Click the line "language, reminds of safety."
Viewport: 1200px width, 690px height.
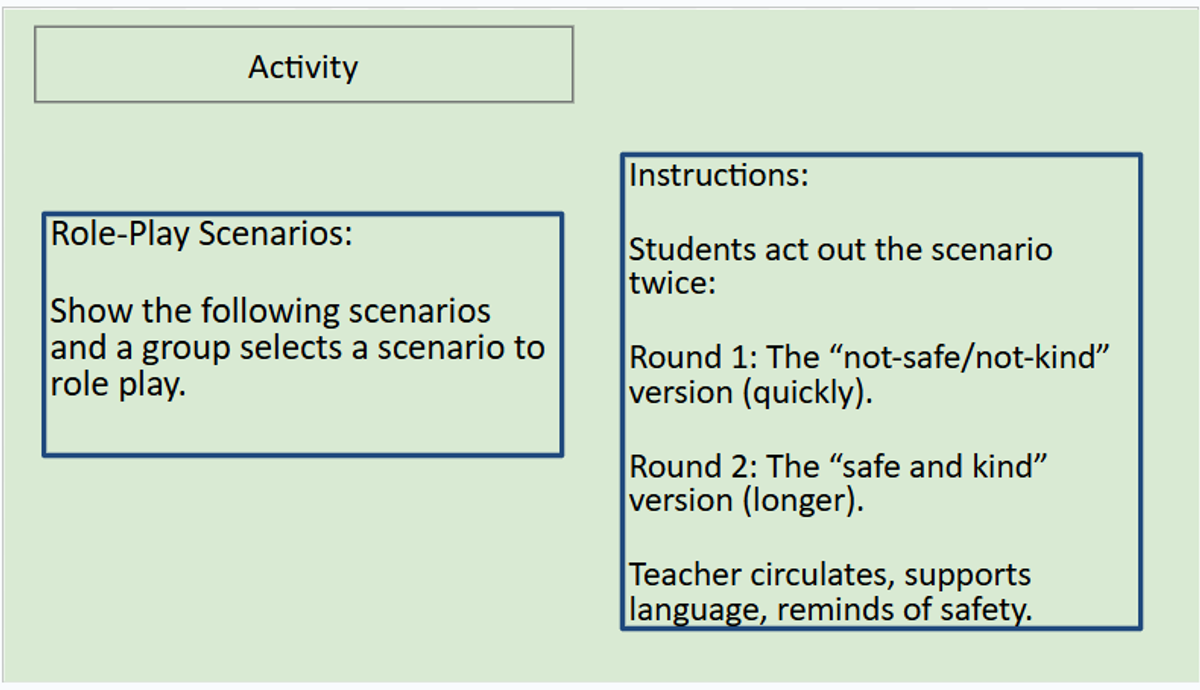830,610
